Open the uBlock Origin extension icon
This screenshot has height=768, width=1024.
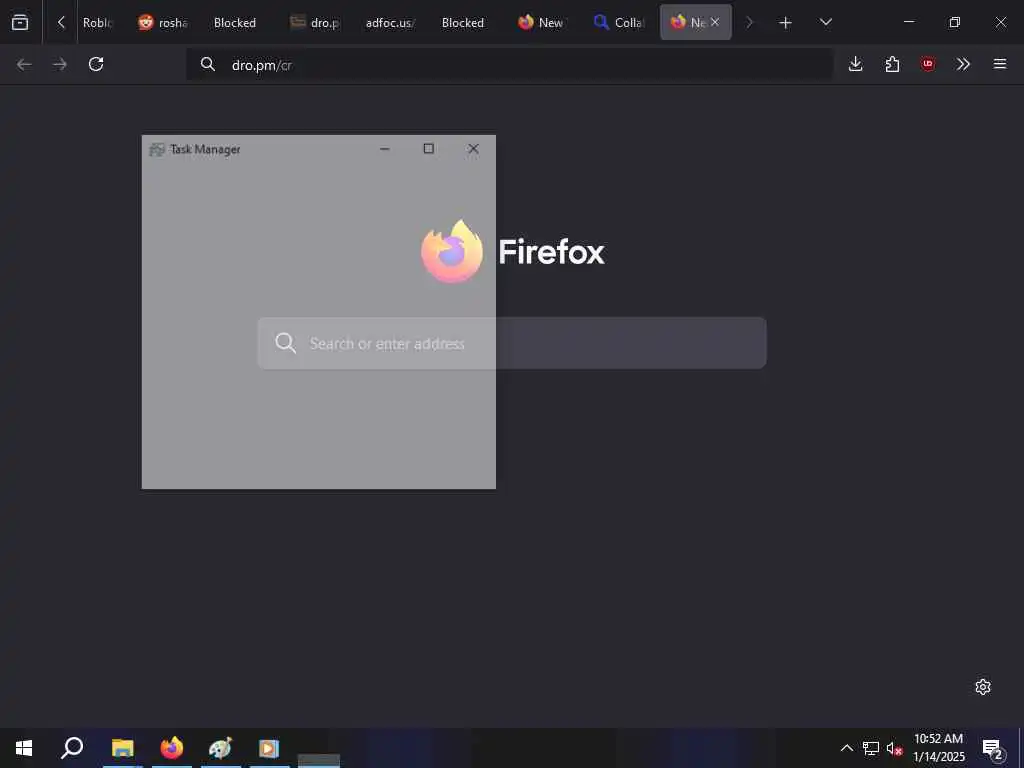[927, 64]
